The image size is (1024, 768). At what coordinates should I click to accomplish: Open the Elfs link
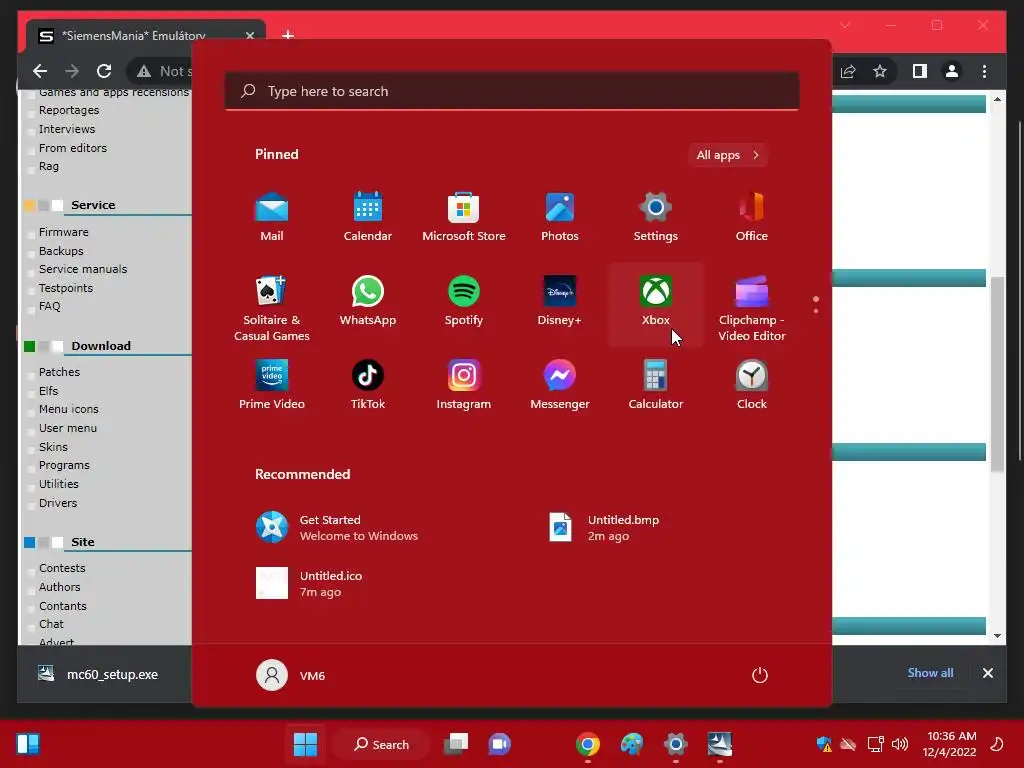pos(48,391)
